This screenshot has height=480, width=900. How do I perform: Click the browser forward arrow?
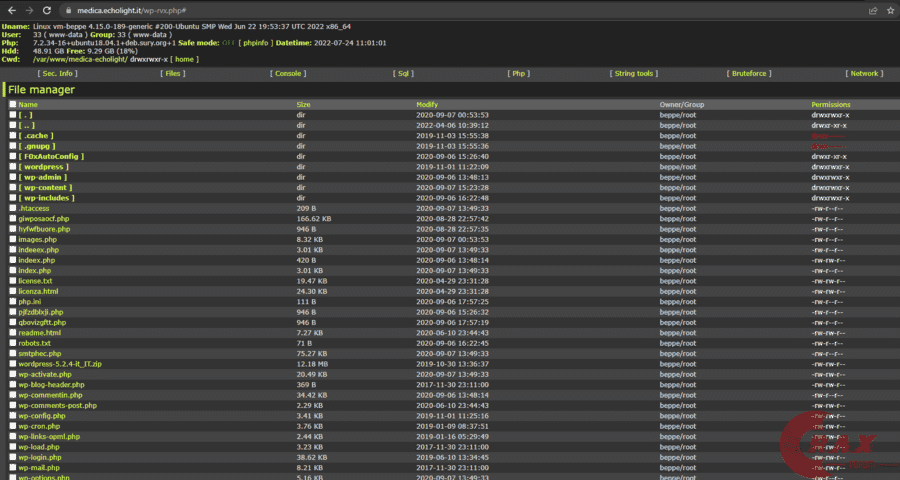(29, 10)
